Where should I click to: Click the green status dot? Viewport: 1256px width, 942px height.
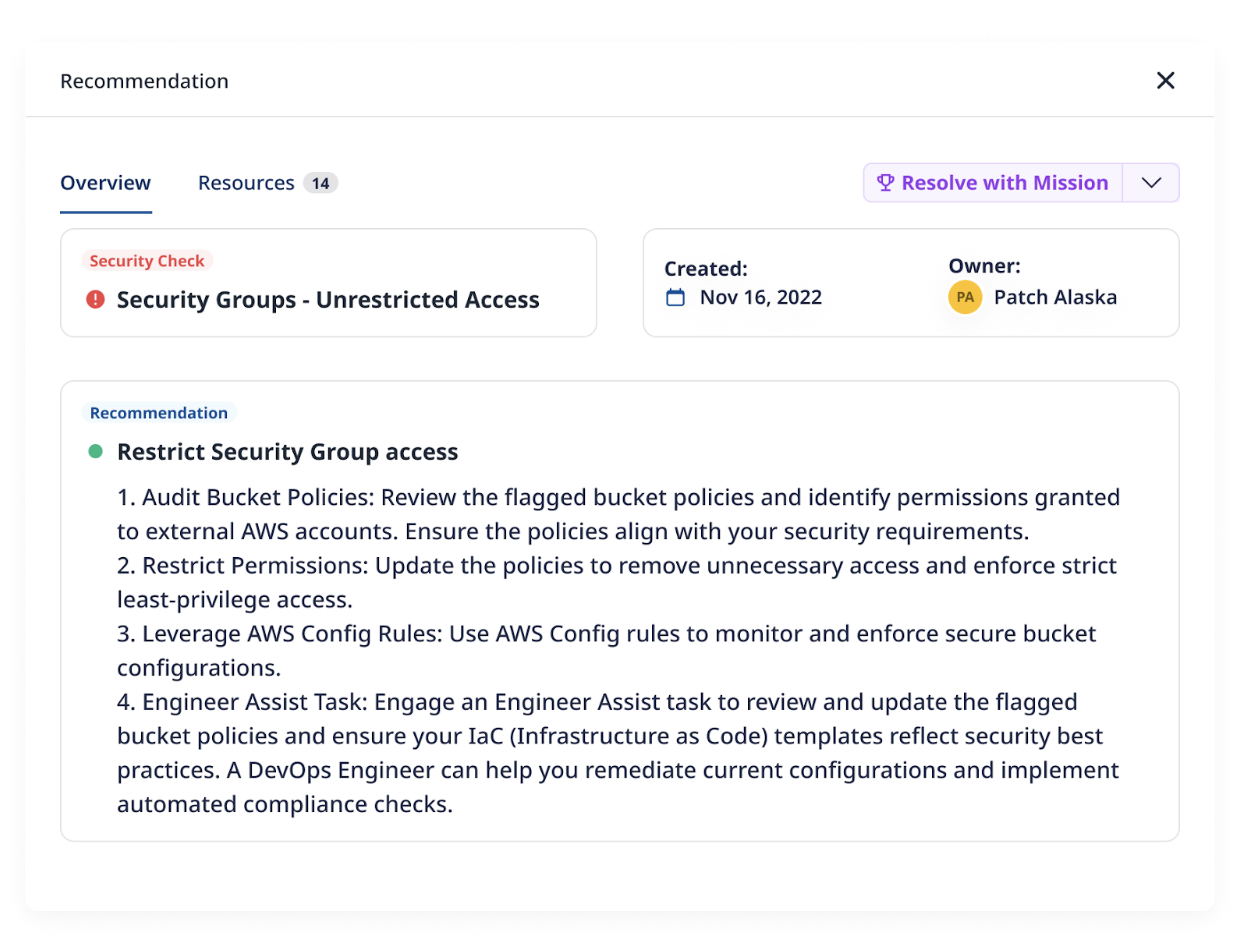tap(96, 452)
